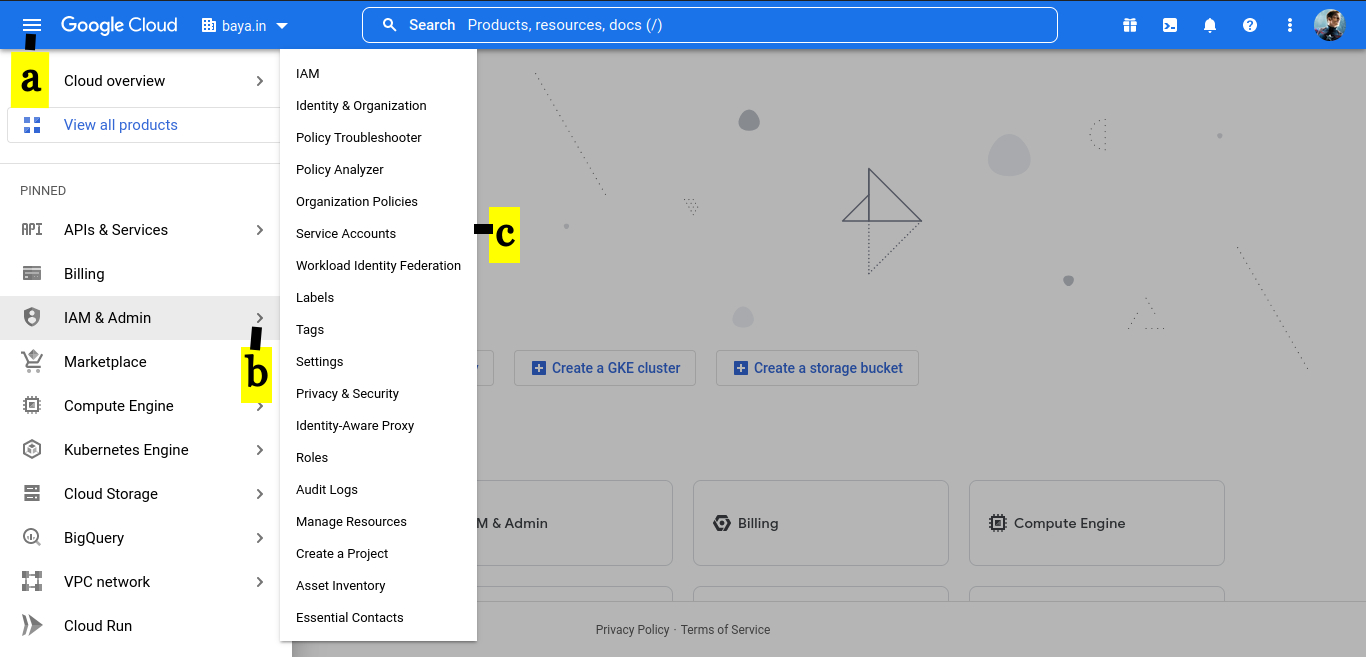1366x657 pixels.
Task: Open Audit Logs menu item
Action: coord(378,490)
